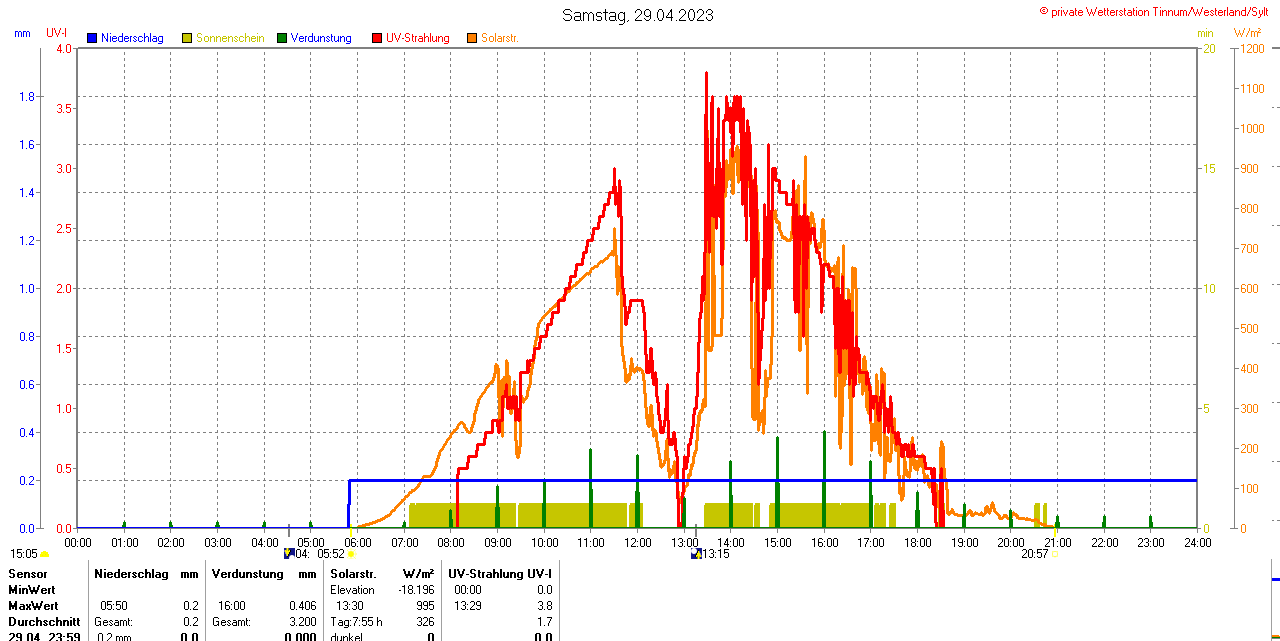The height and width of the screenshot is (641, 1280).
Task: Click the Solarstr. table column header
Action: (x=353, y=574)
